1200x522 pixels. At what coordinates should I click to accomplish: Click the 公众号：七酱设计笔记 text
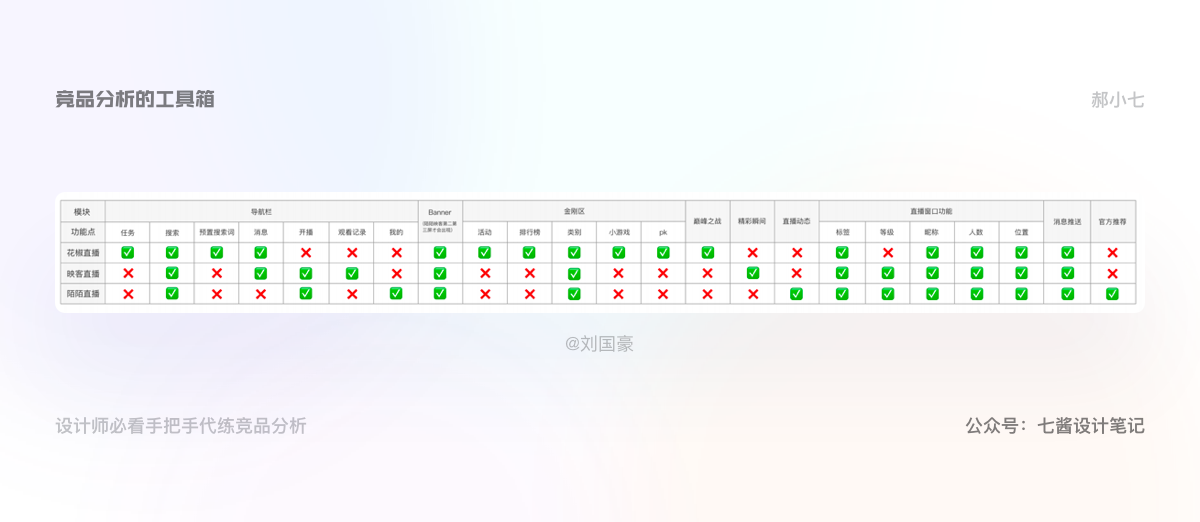coord(1055,426)
